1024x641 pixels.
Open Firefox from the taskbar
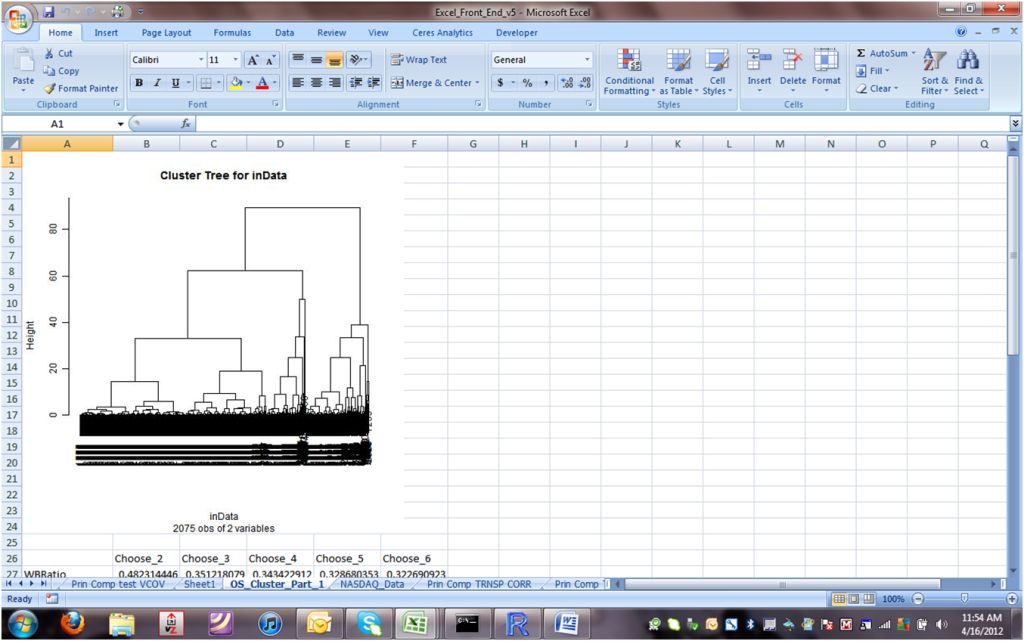click(72, 624)
